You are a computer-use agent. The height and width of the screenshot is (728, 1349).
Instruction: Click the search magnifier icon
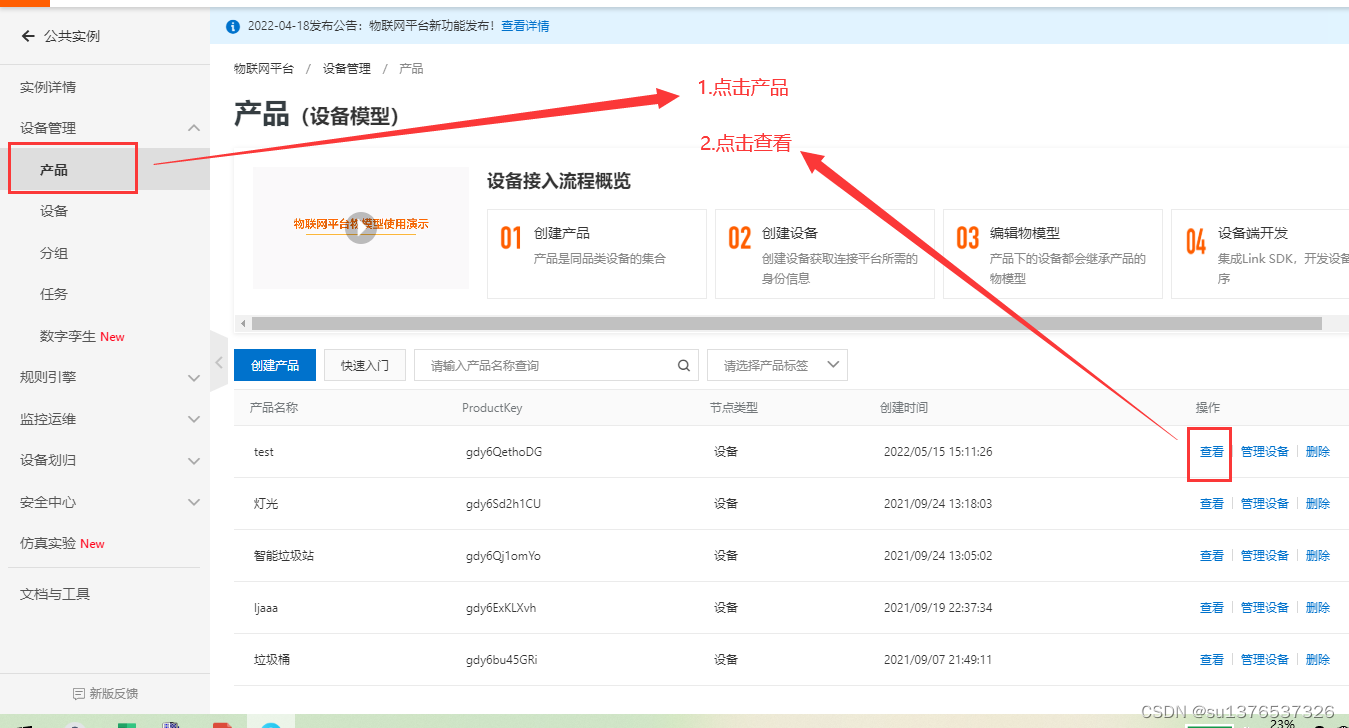684,366
